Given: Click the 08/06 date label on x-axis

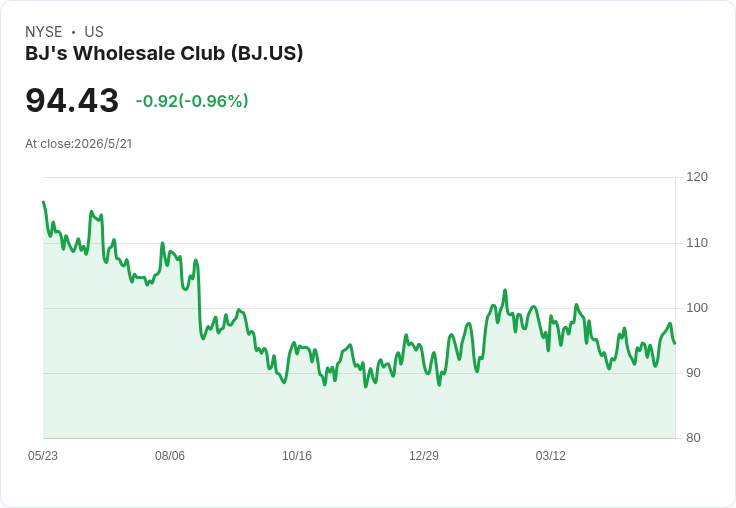Looking at the screenshot, I should coord(170,455).
